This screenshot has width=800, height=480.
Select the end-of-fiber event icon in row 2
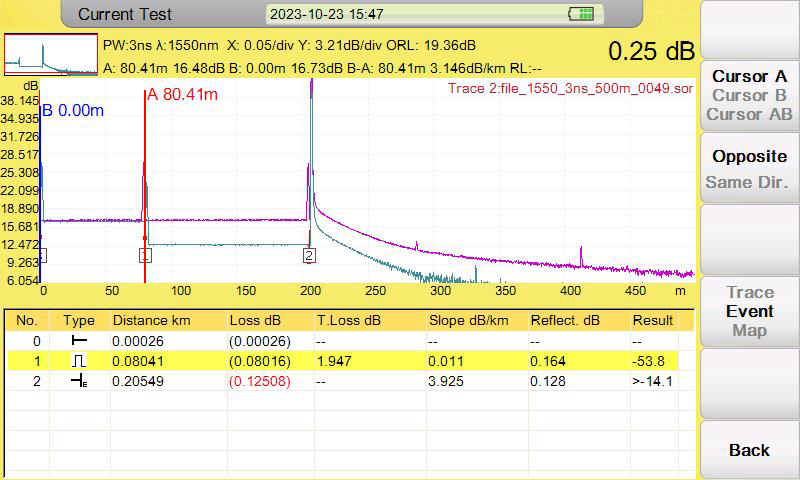point(79,381)
